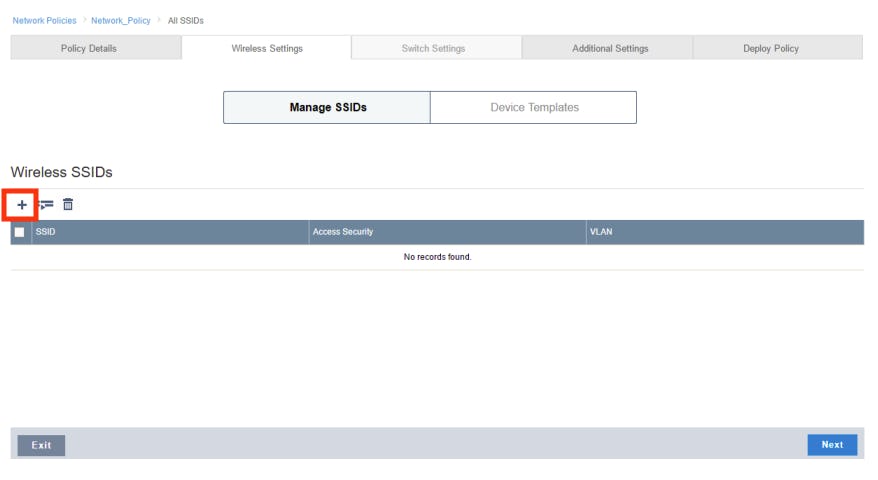Click the trash icon to delete SSID
This screenshot has width=878, height=480.
[x=68, y=205]
